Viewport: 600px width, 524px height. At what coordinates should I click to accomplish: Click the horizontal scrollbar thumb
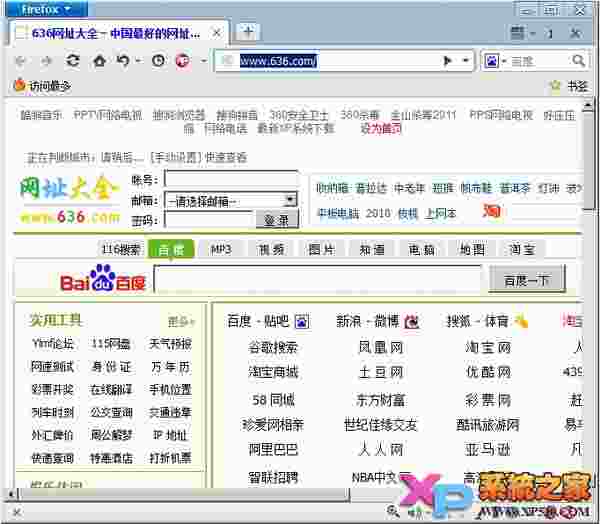point(185,494)
